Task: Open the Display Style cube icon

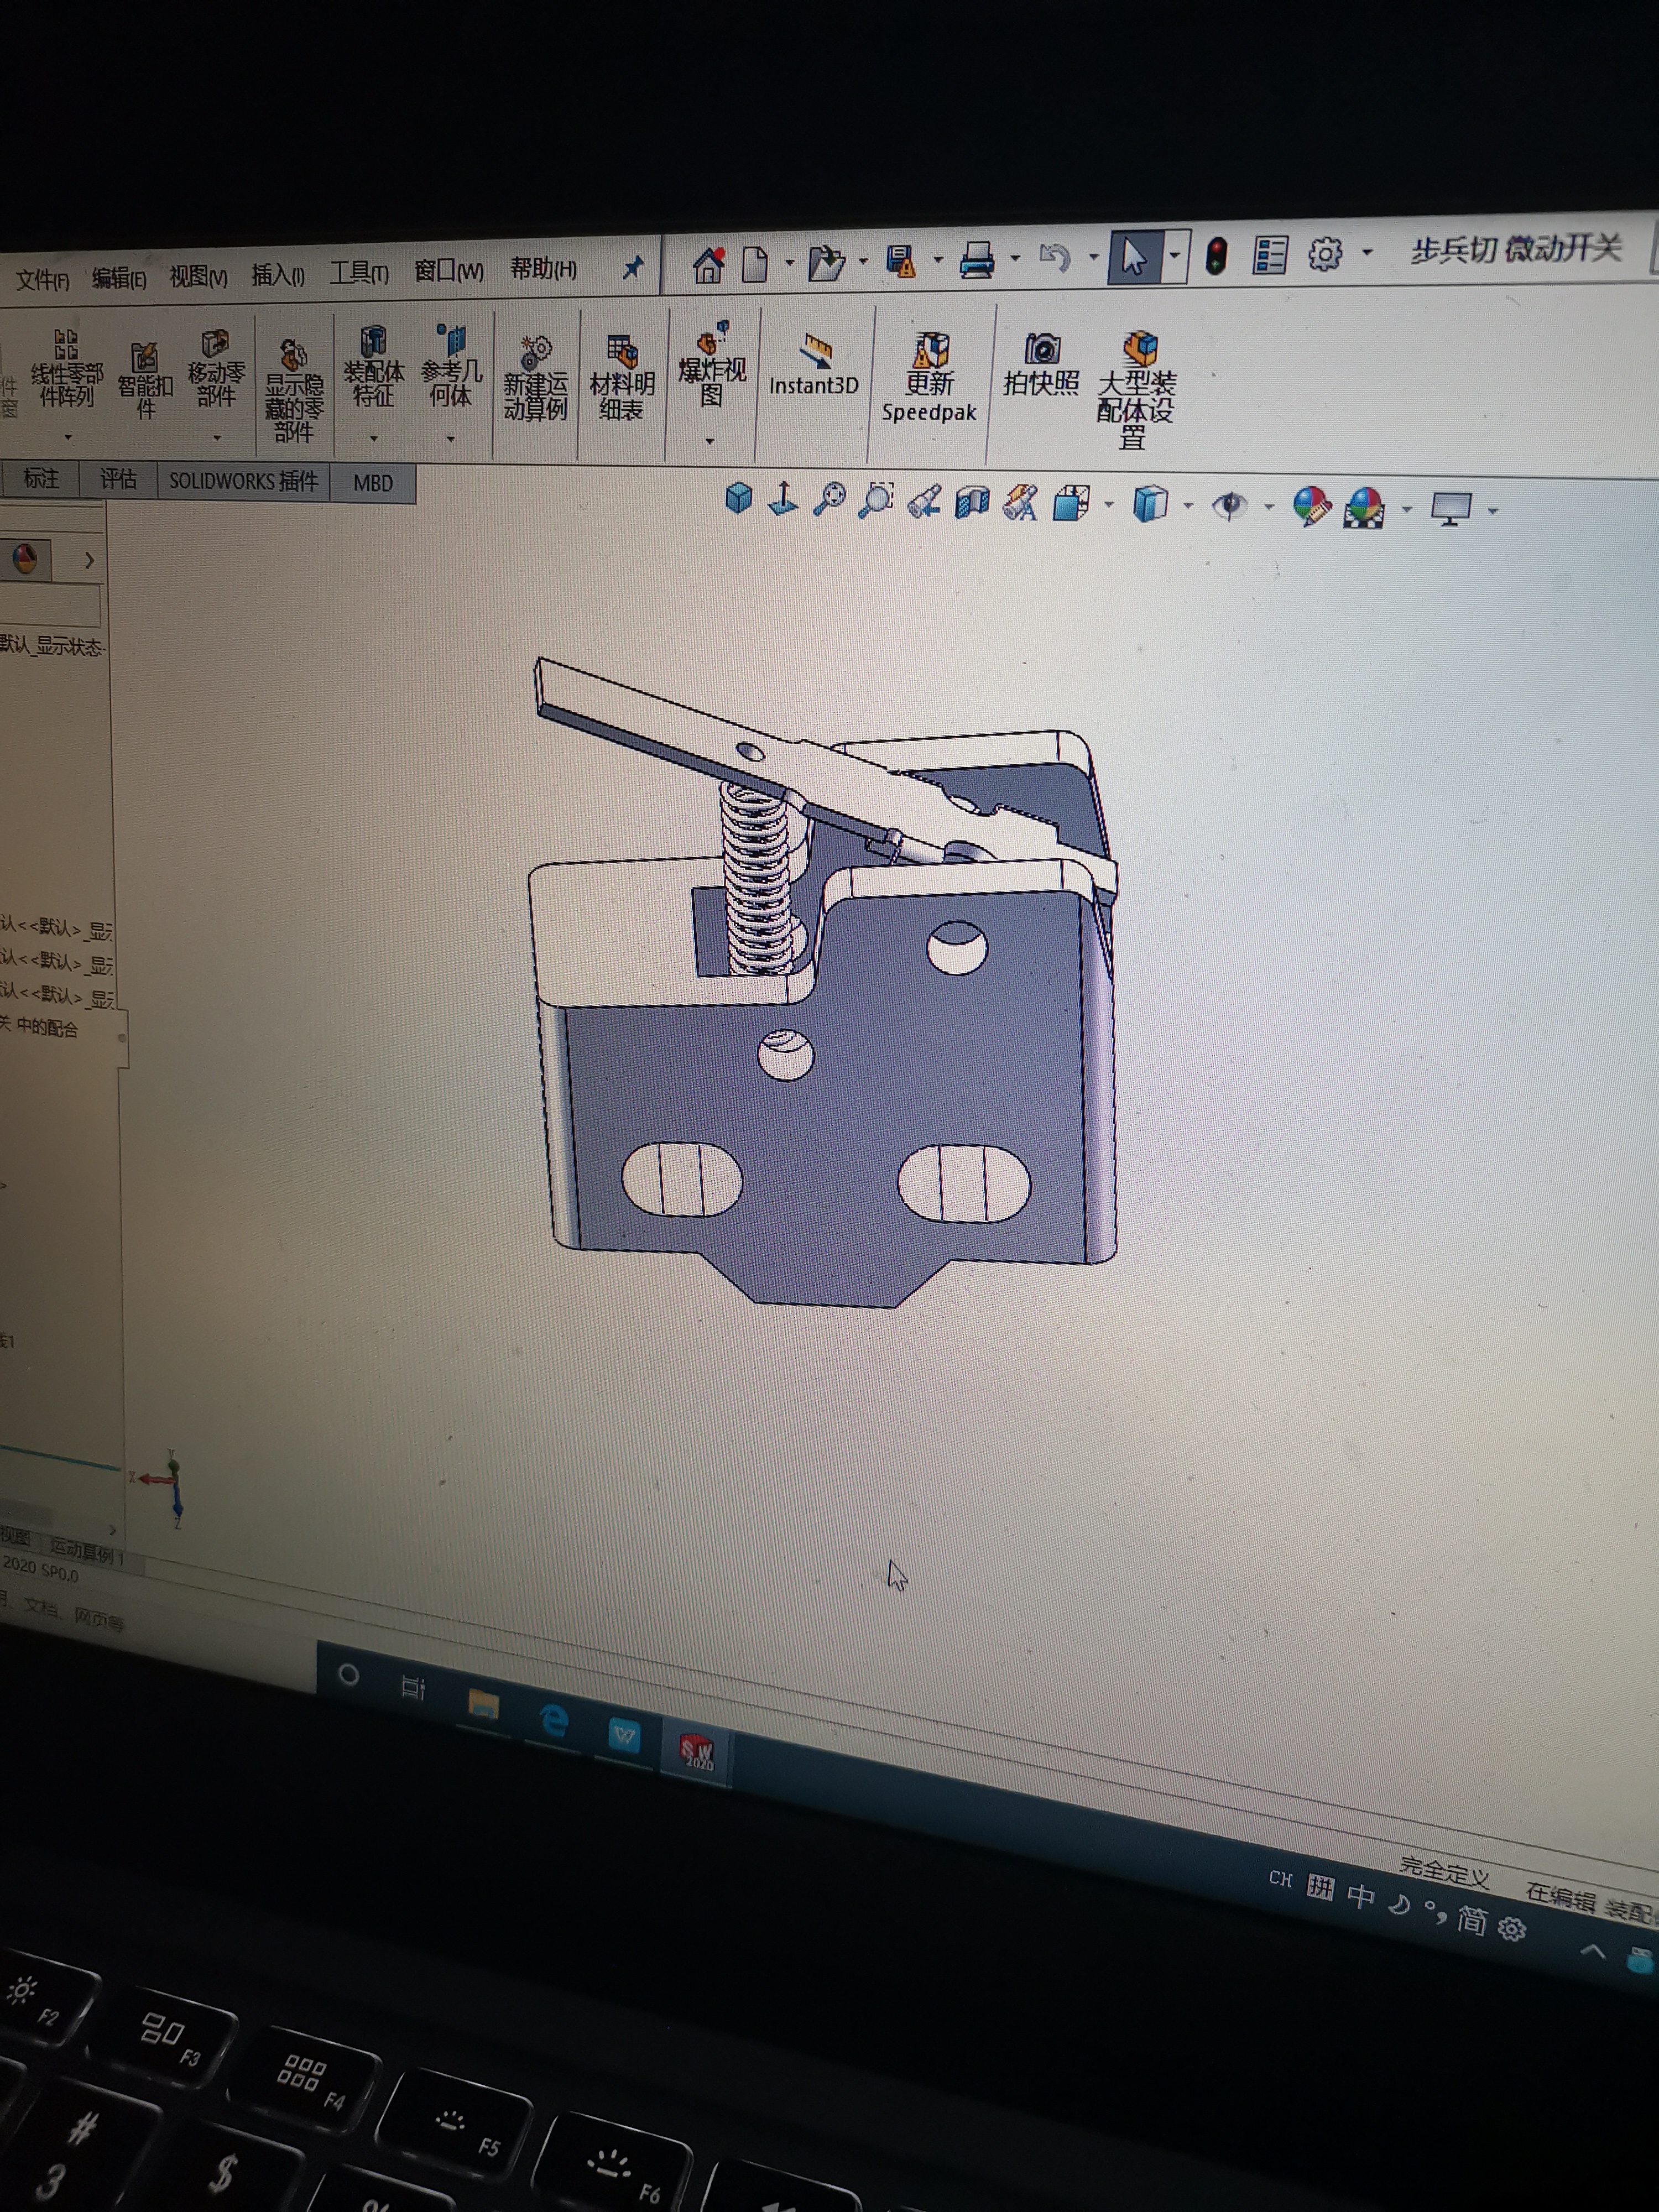Action: click(1151, 504)
